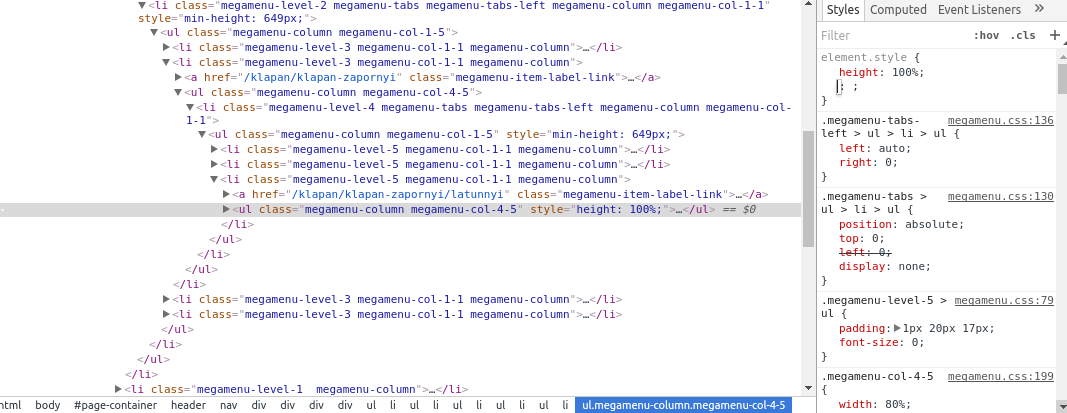Viewport: 1067px width, 413px height.
Task: Open megamenu.css:130 source link
Action: click(1000, 196)
